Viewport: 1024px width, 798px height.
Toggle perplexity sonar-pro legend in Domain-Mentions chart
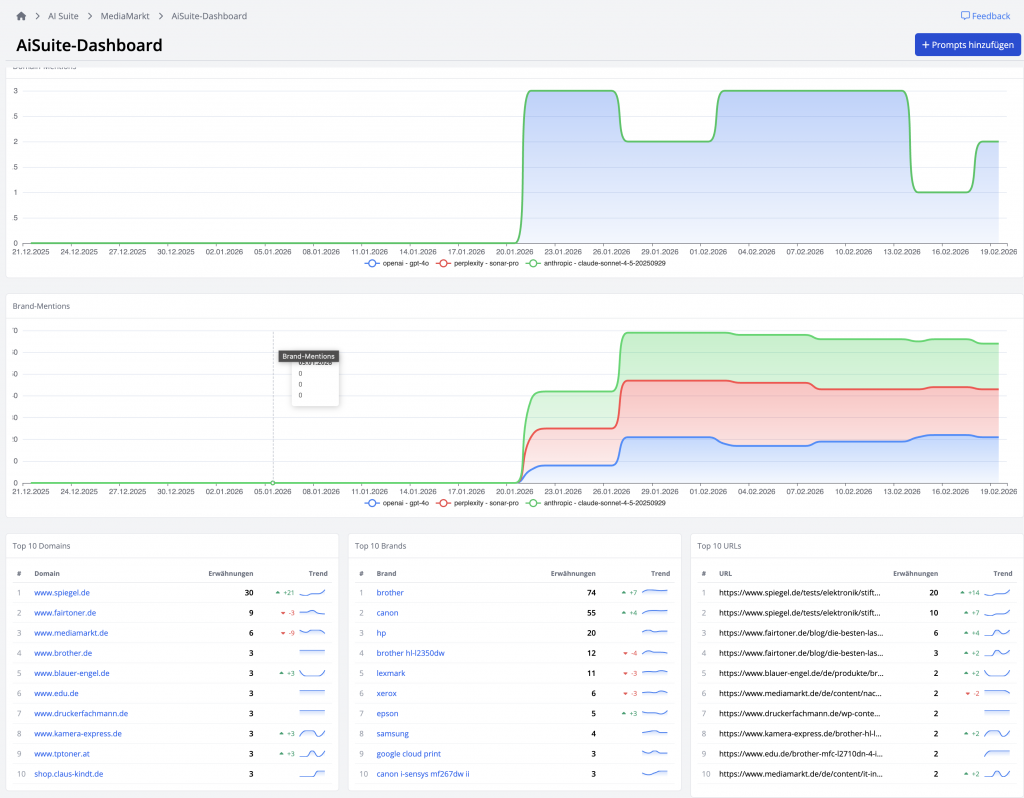[x=479, y=263]
